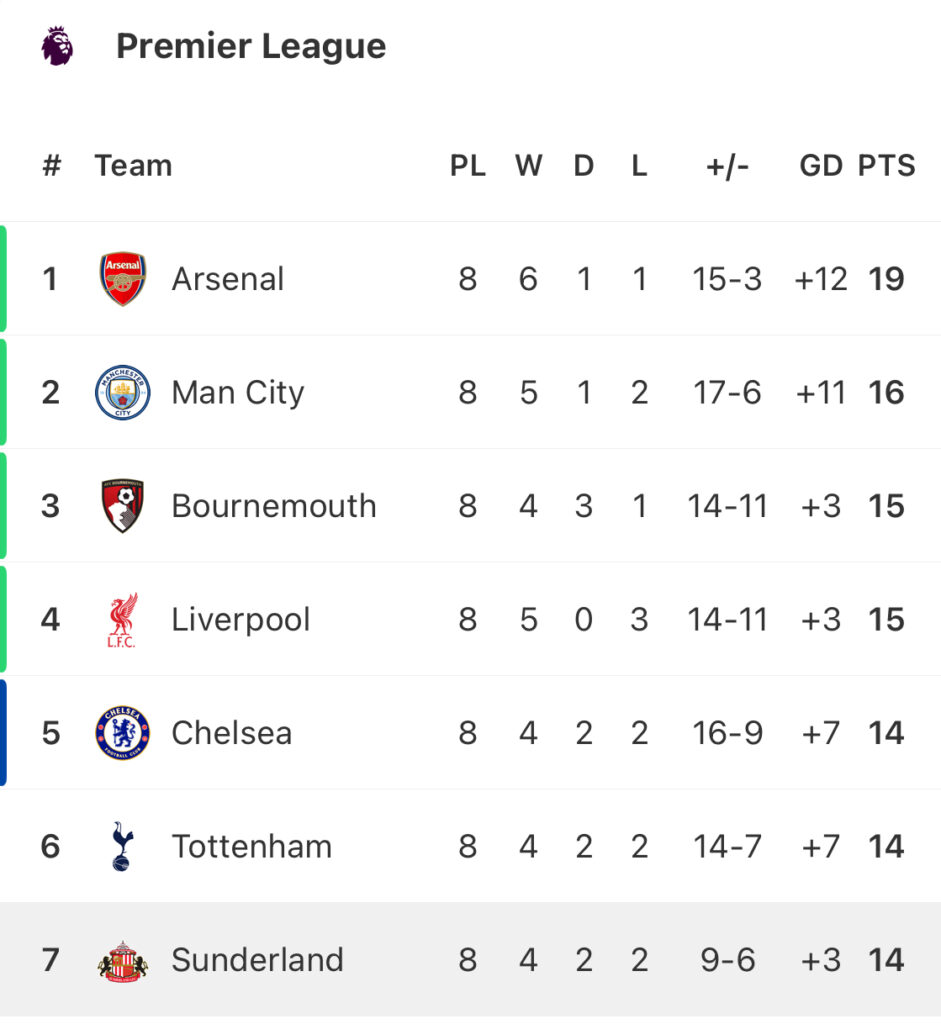The width and height of the screenshot is (941, 1024).
Task: Tap the Tottenham cockerel crest
Action: tap(123, 846)
